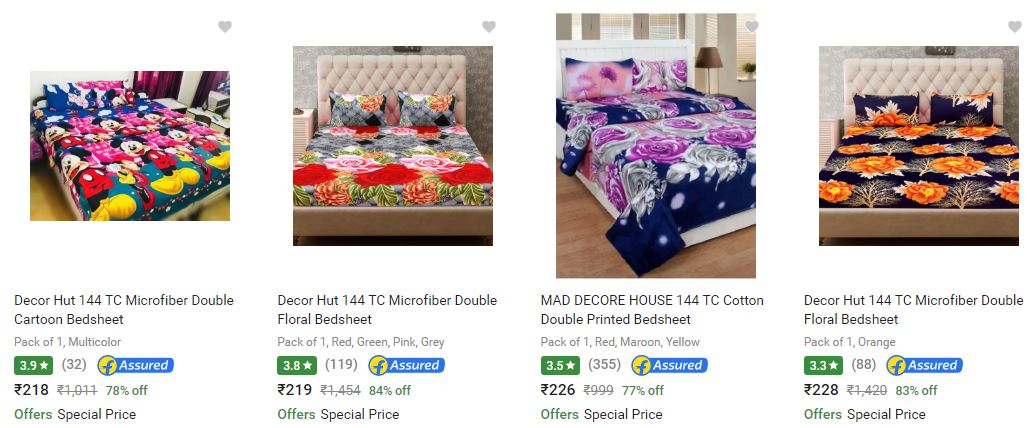The width and height of the screenshot is (1028, 428).
Task: Open the orange flower navy bedsheet image
Action: [x=919, y=146]
